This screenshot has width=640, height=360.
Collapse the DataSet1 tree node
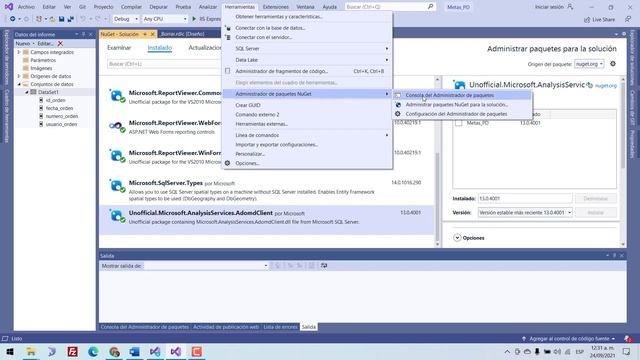27,92
